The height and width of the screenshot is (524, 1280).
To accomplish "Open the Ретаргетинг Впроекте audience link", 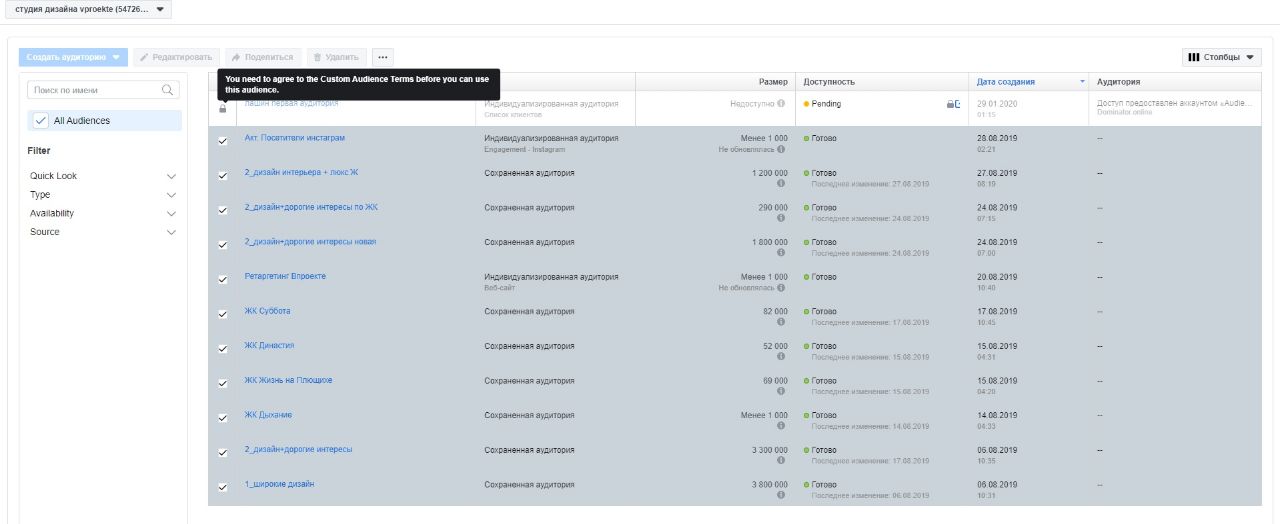I will pos(285,276).
